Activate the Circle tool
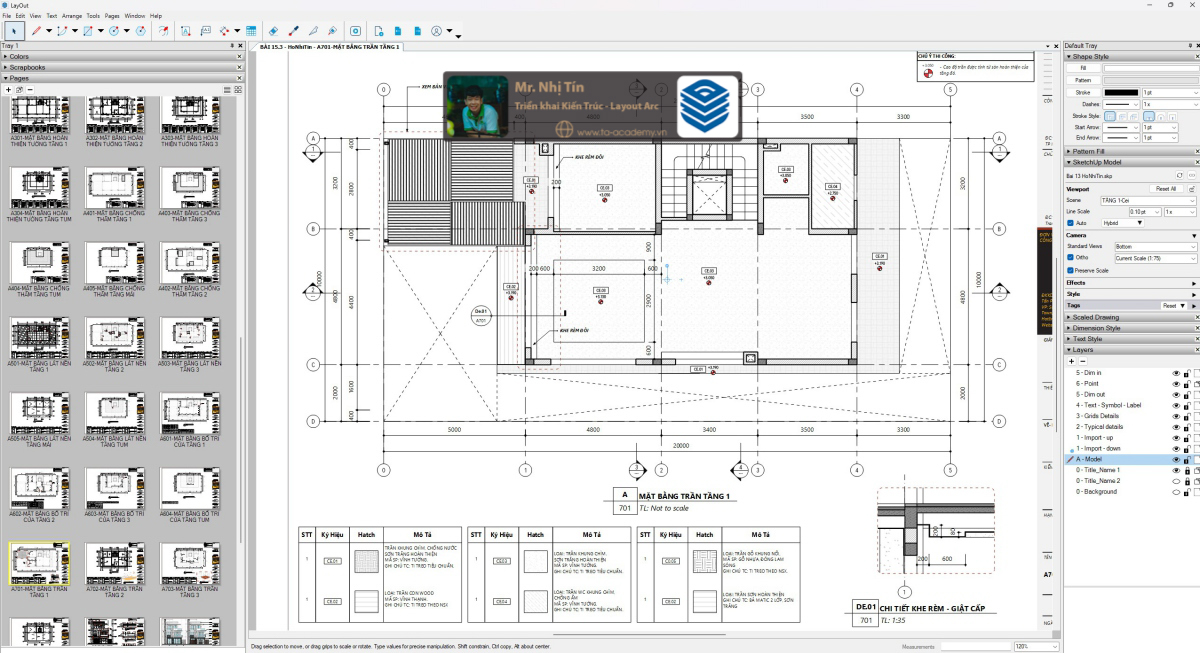The image size is (1200, 653). [114, 31]
